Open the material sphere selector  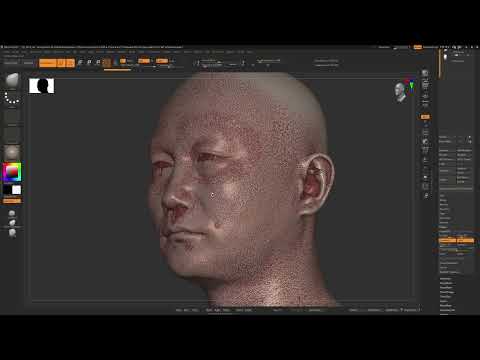pyautogui.click(x=12, y=153)
